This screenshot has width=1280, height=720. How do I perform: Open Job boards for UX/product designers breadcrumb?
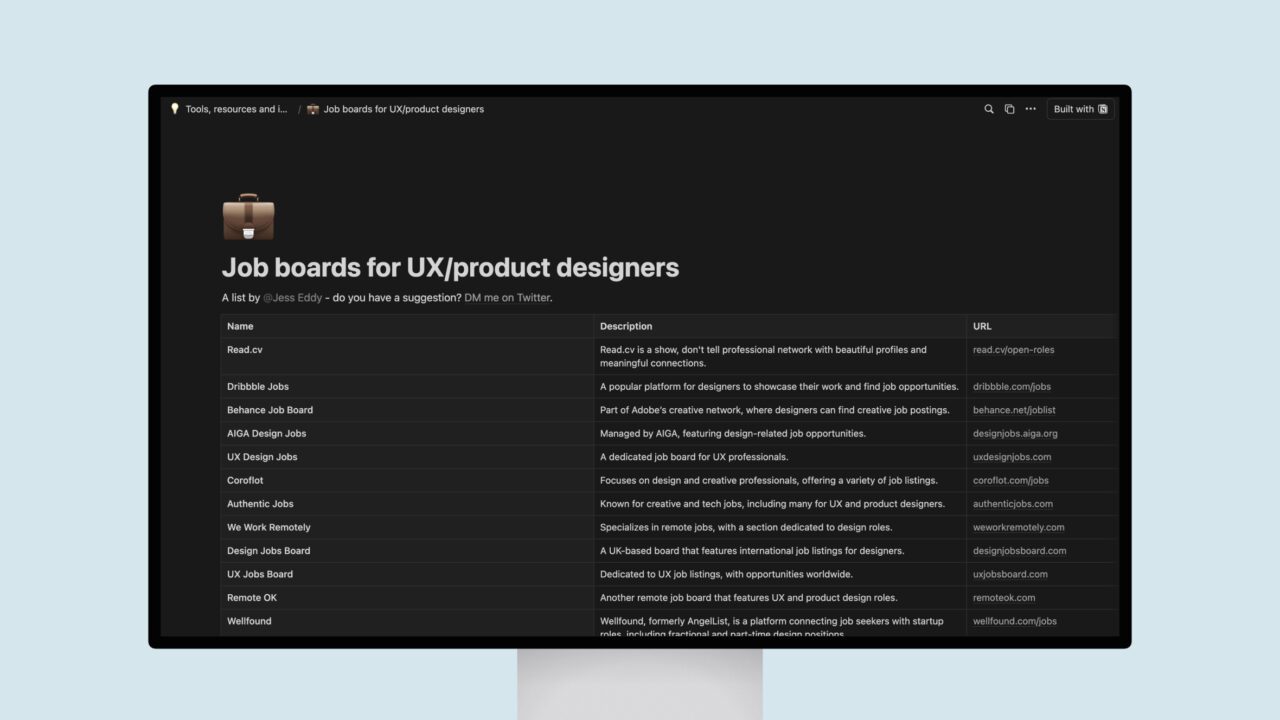click(404, 109)
